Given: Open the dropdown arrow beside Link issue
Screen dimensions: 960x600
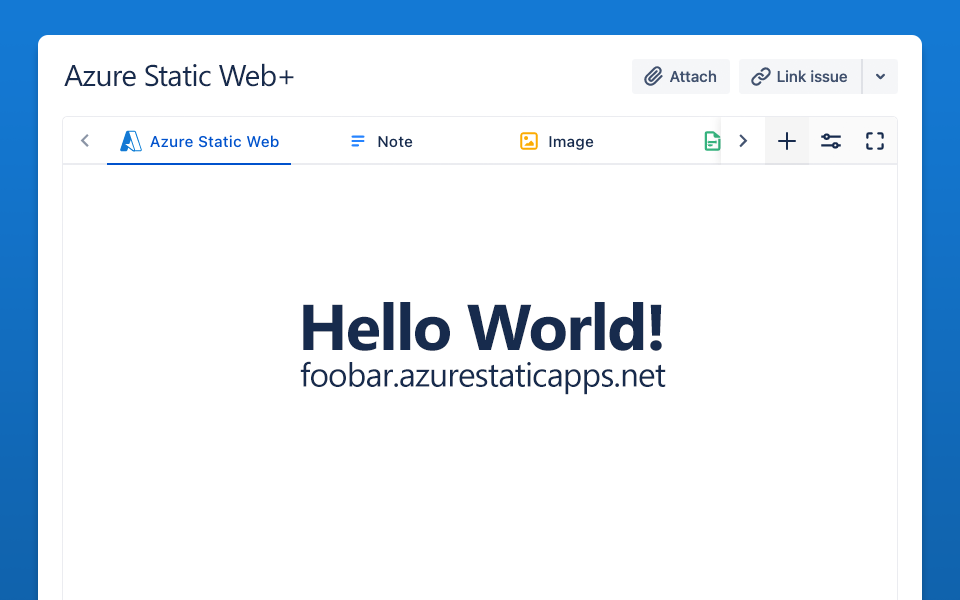Looking at the screenshot, I should (880, 77).
